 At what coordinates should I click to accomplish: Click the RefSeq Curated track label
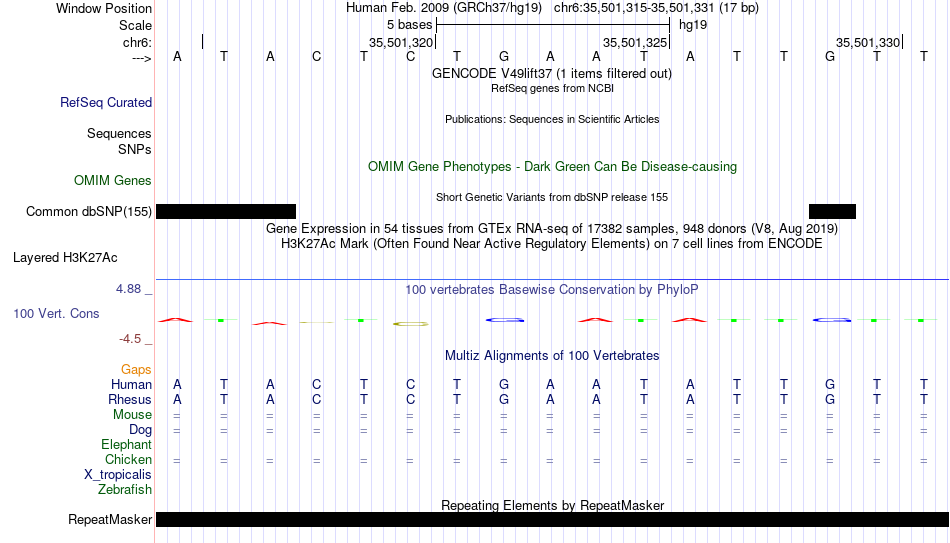pos(106,102)
